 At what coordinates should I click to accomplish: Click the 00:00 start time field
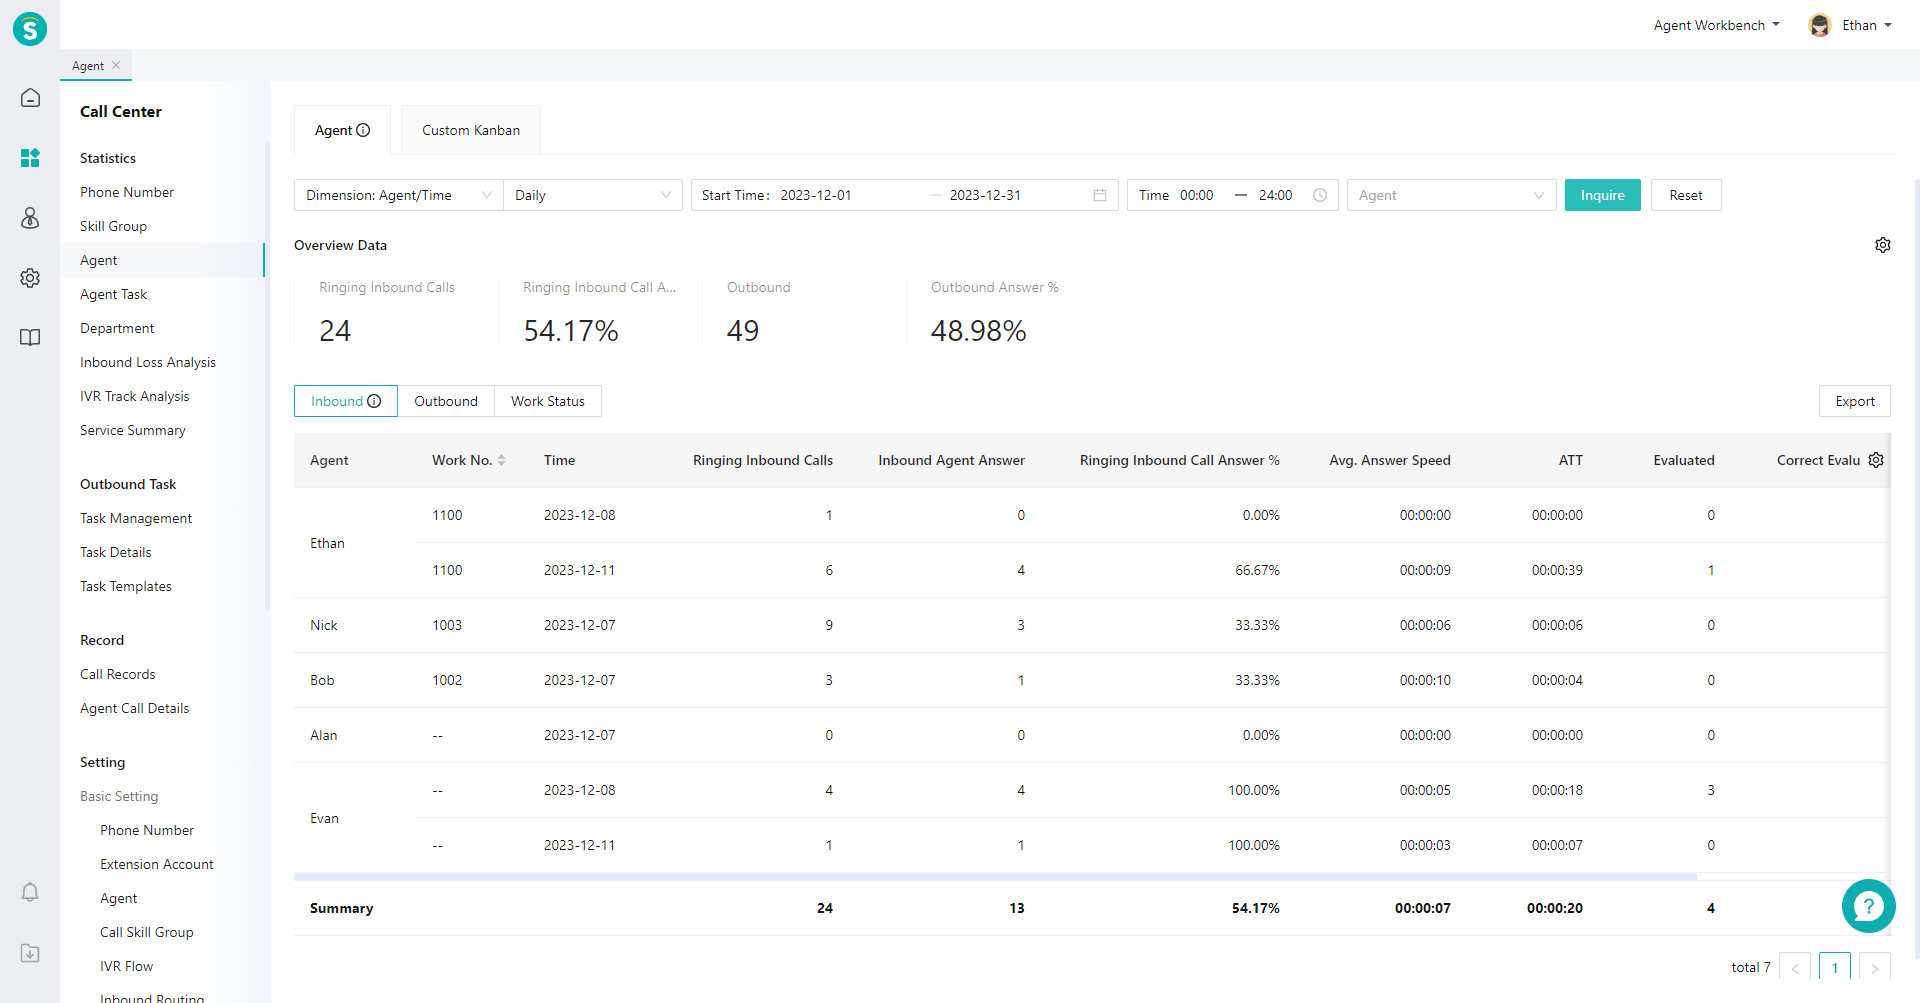pyautogui.click(x=1197, y=195)
